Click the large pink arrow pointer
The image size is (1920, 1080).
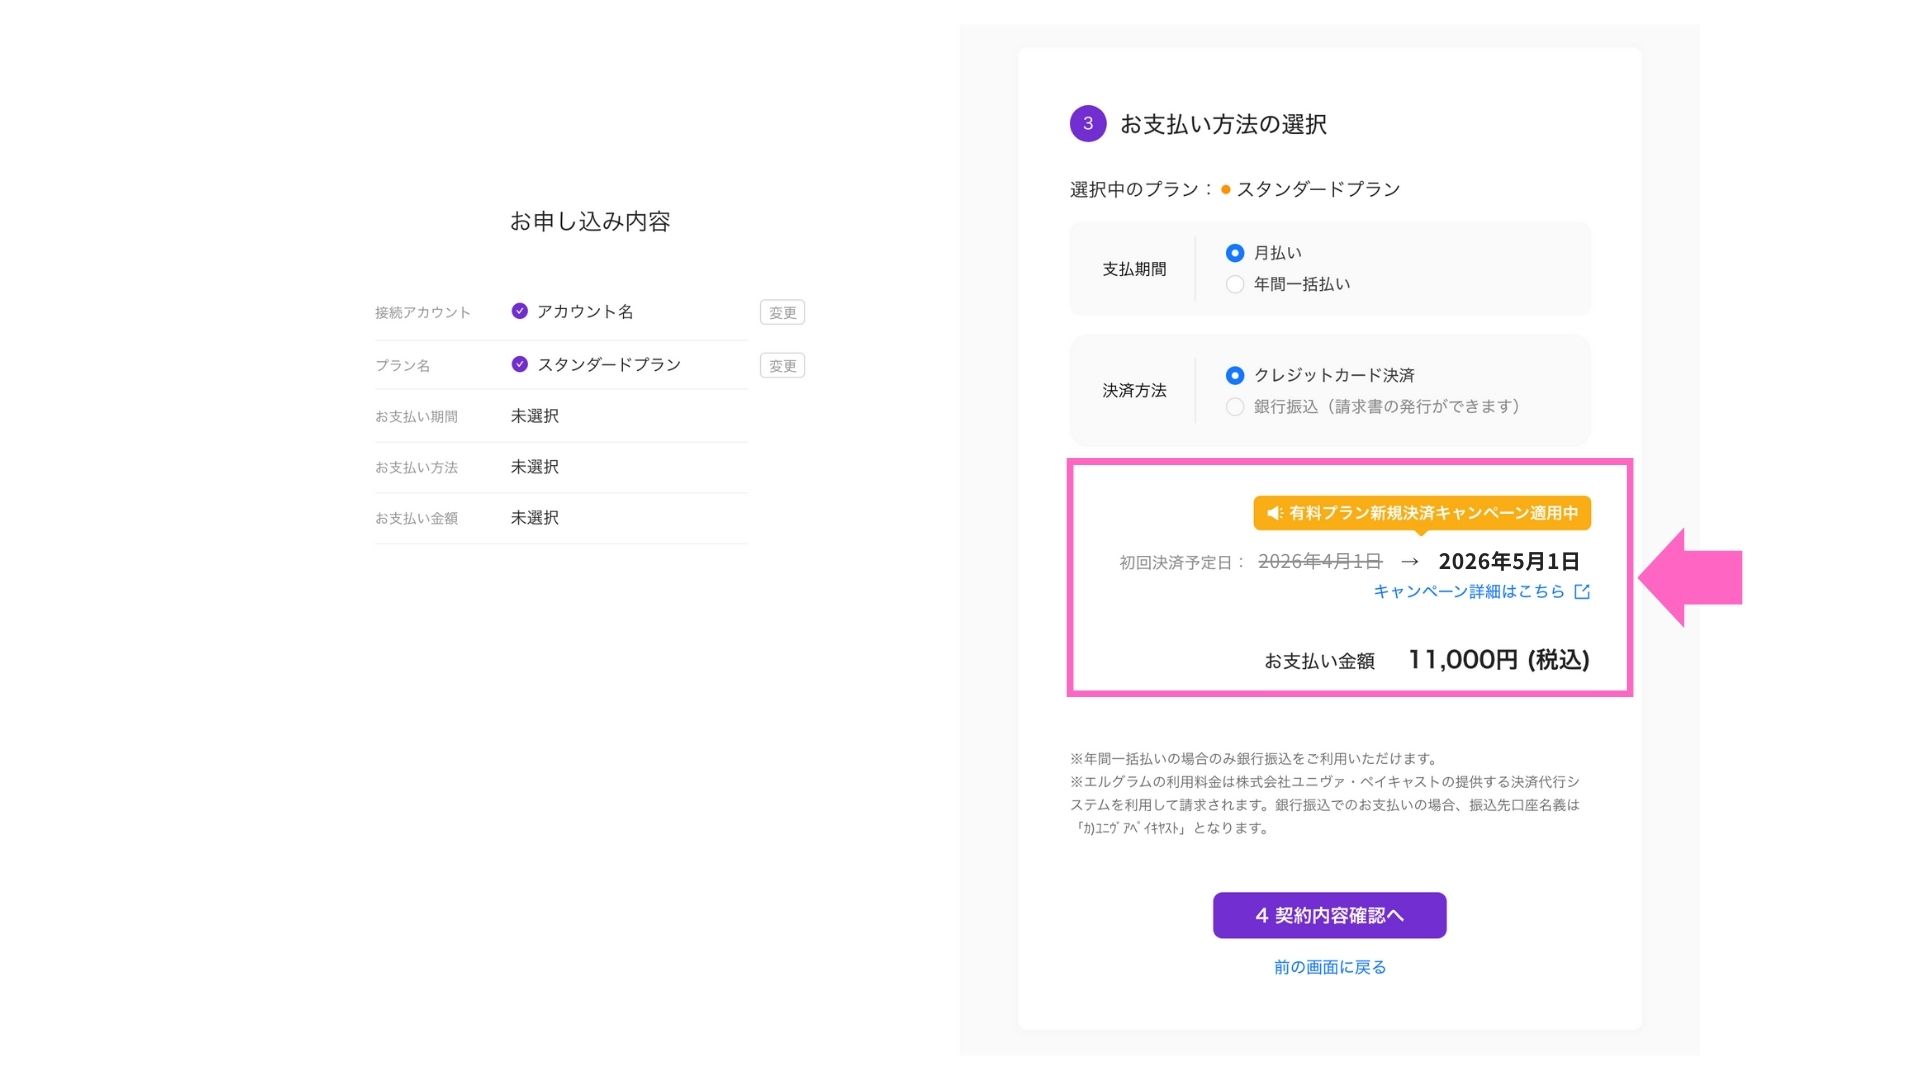click(1690, 577)
